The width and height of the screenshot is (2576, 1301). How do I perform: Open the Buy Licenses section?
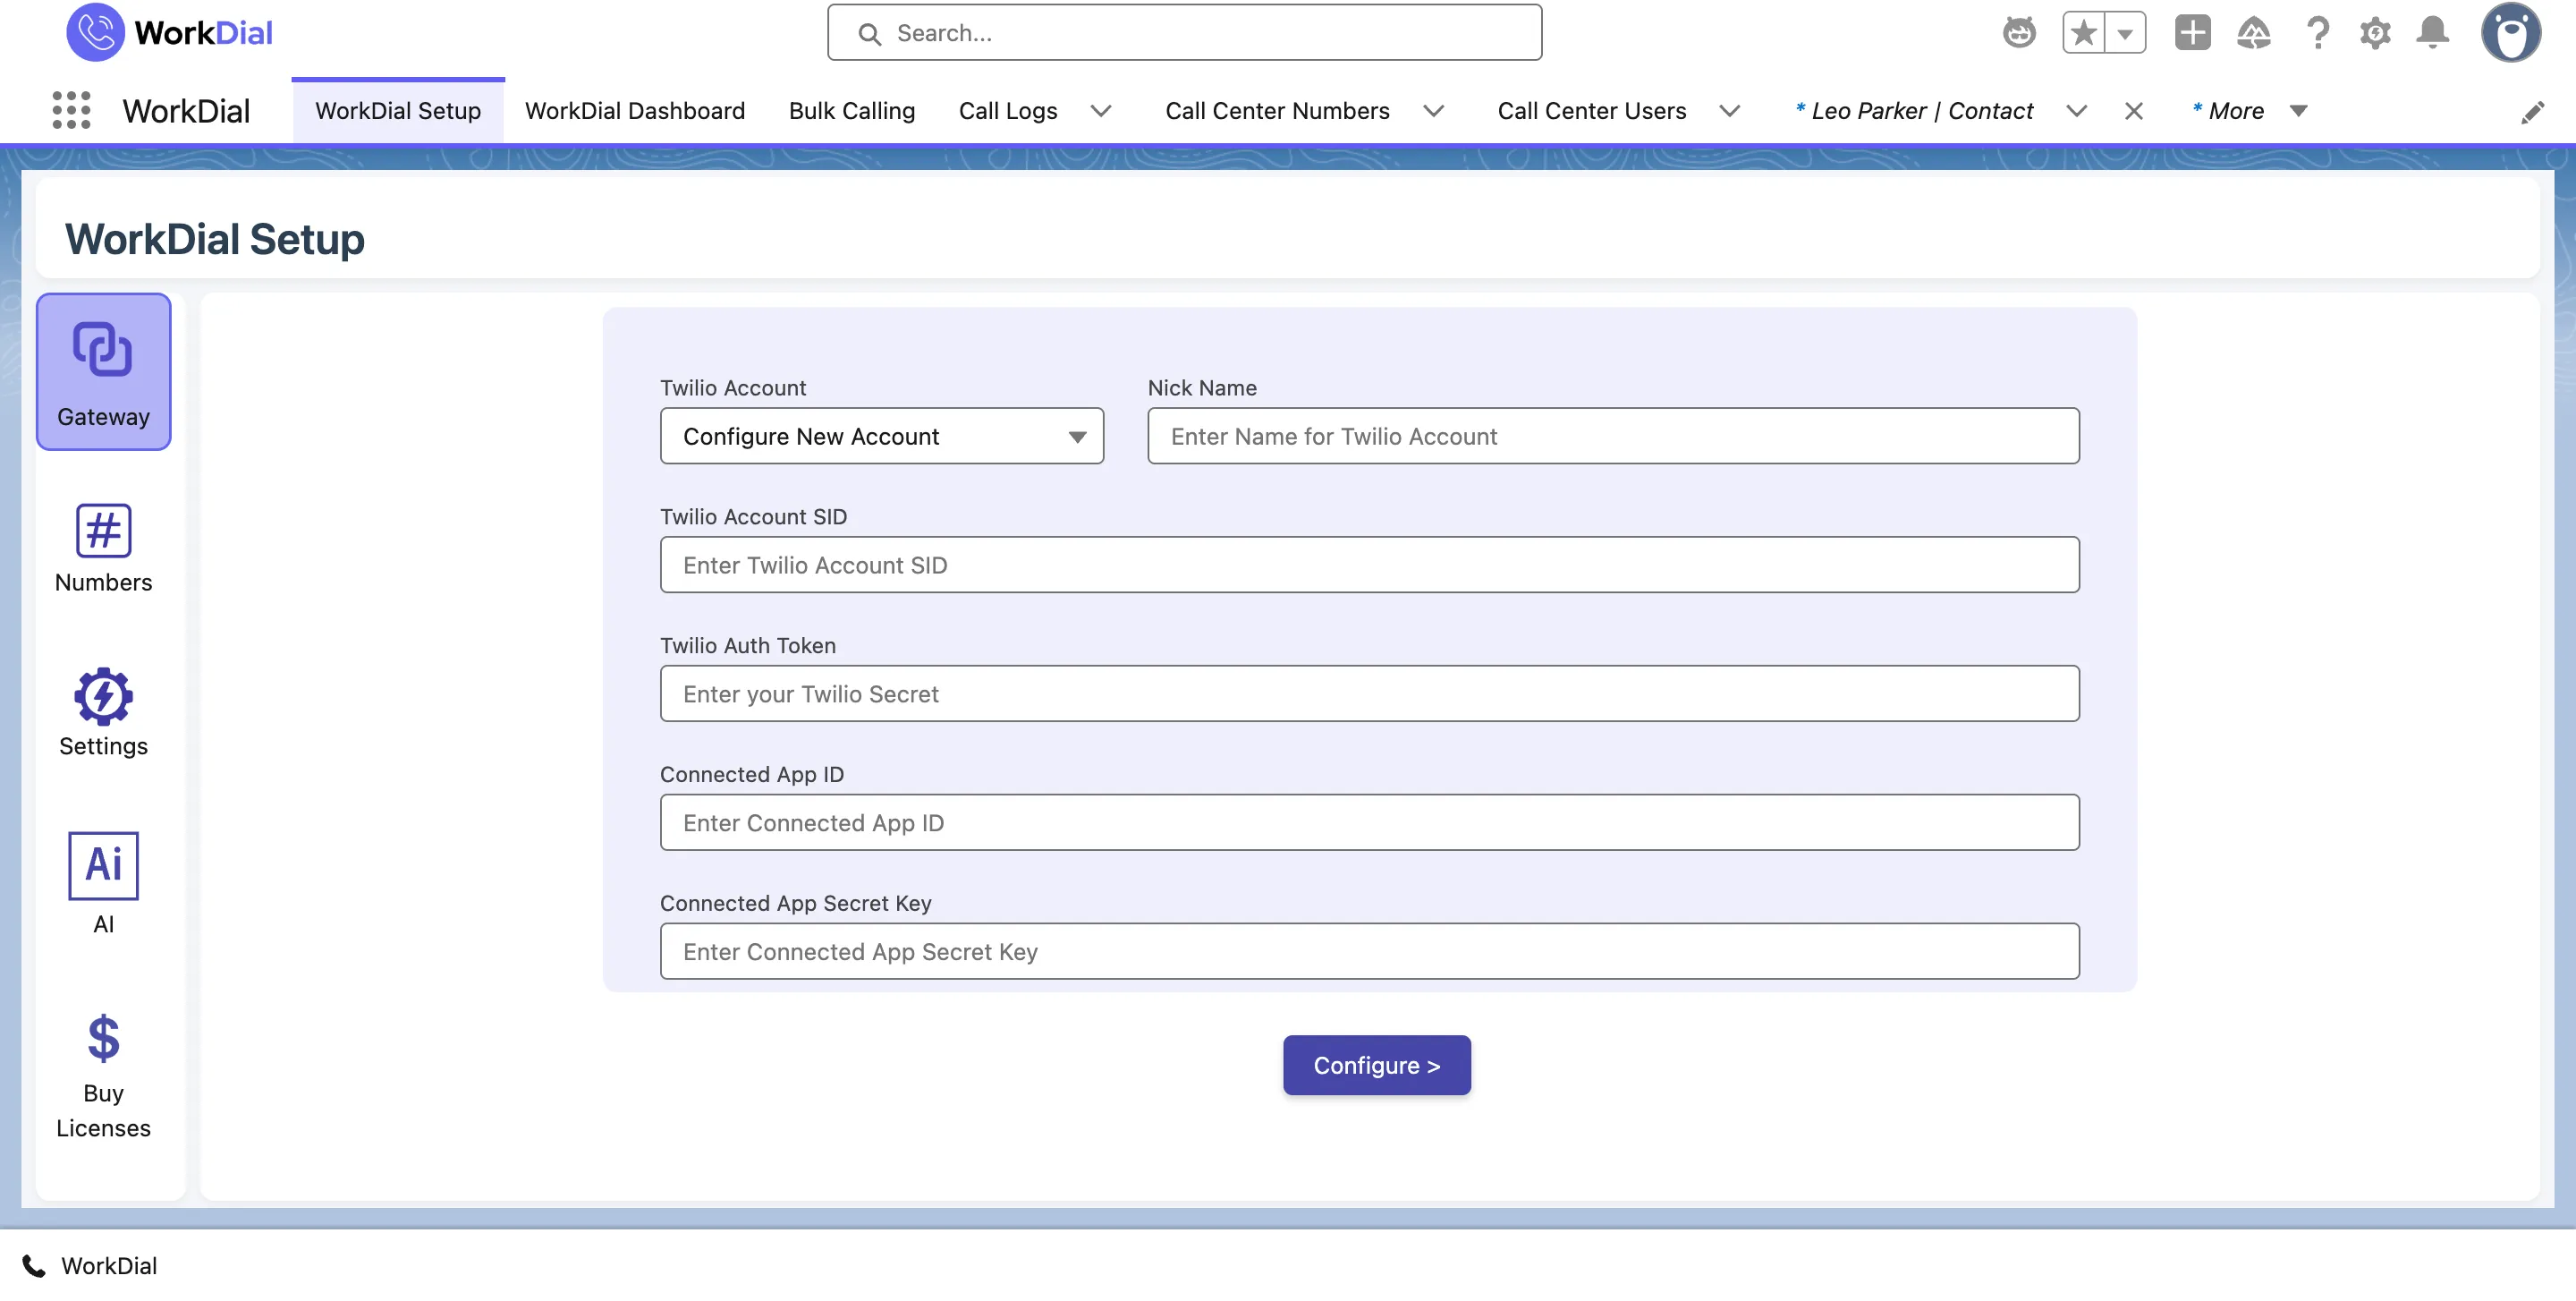point(103,1076)
